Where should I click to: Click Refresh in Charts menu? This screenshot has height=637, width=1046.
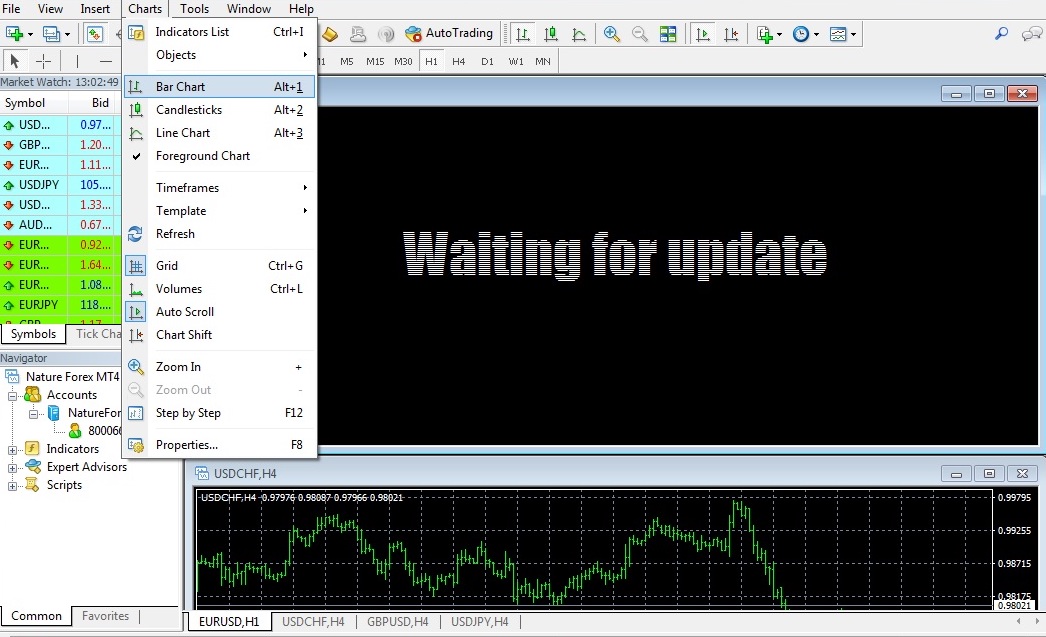click(x=219, y=233)
